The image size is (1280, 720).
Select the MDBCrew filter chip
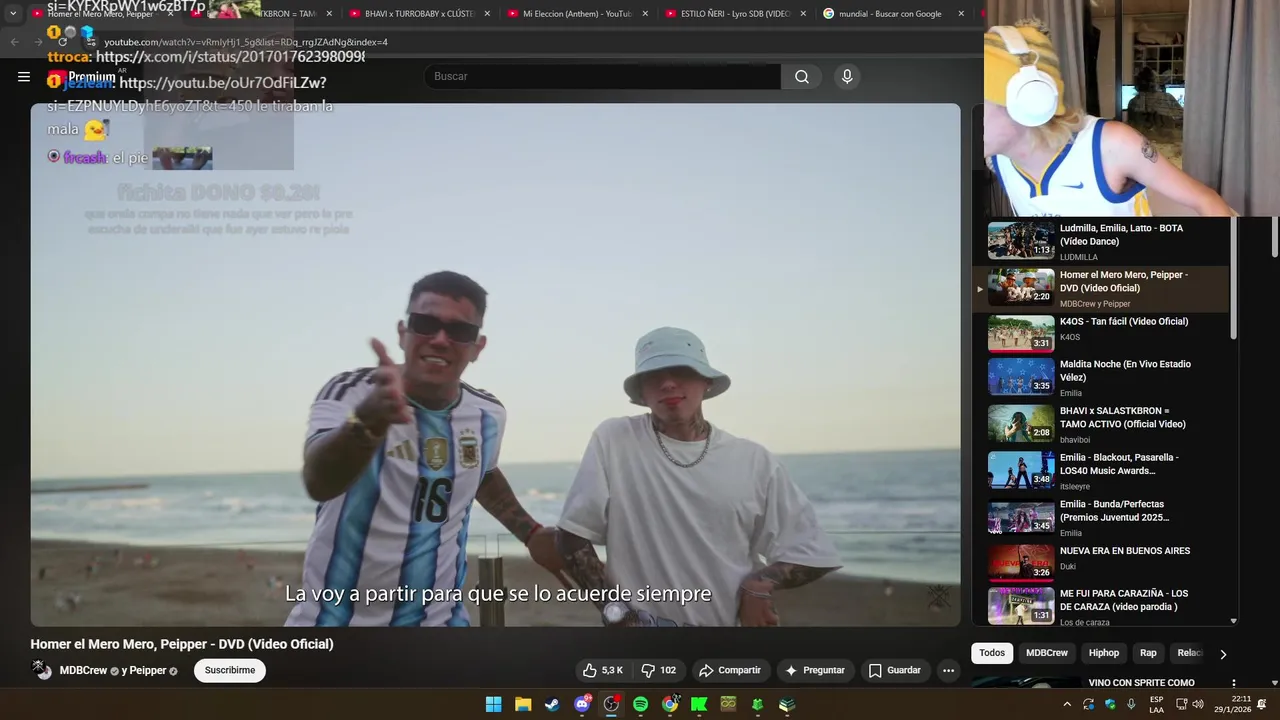coord(1047,653)
